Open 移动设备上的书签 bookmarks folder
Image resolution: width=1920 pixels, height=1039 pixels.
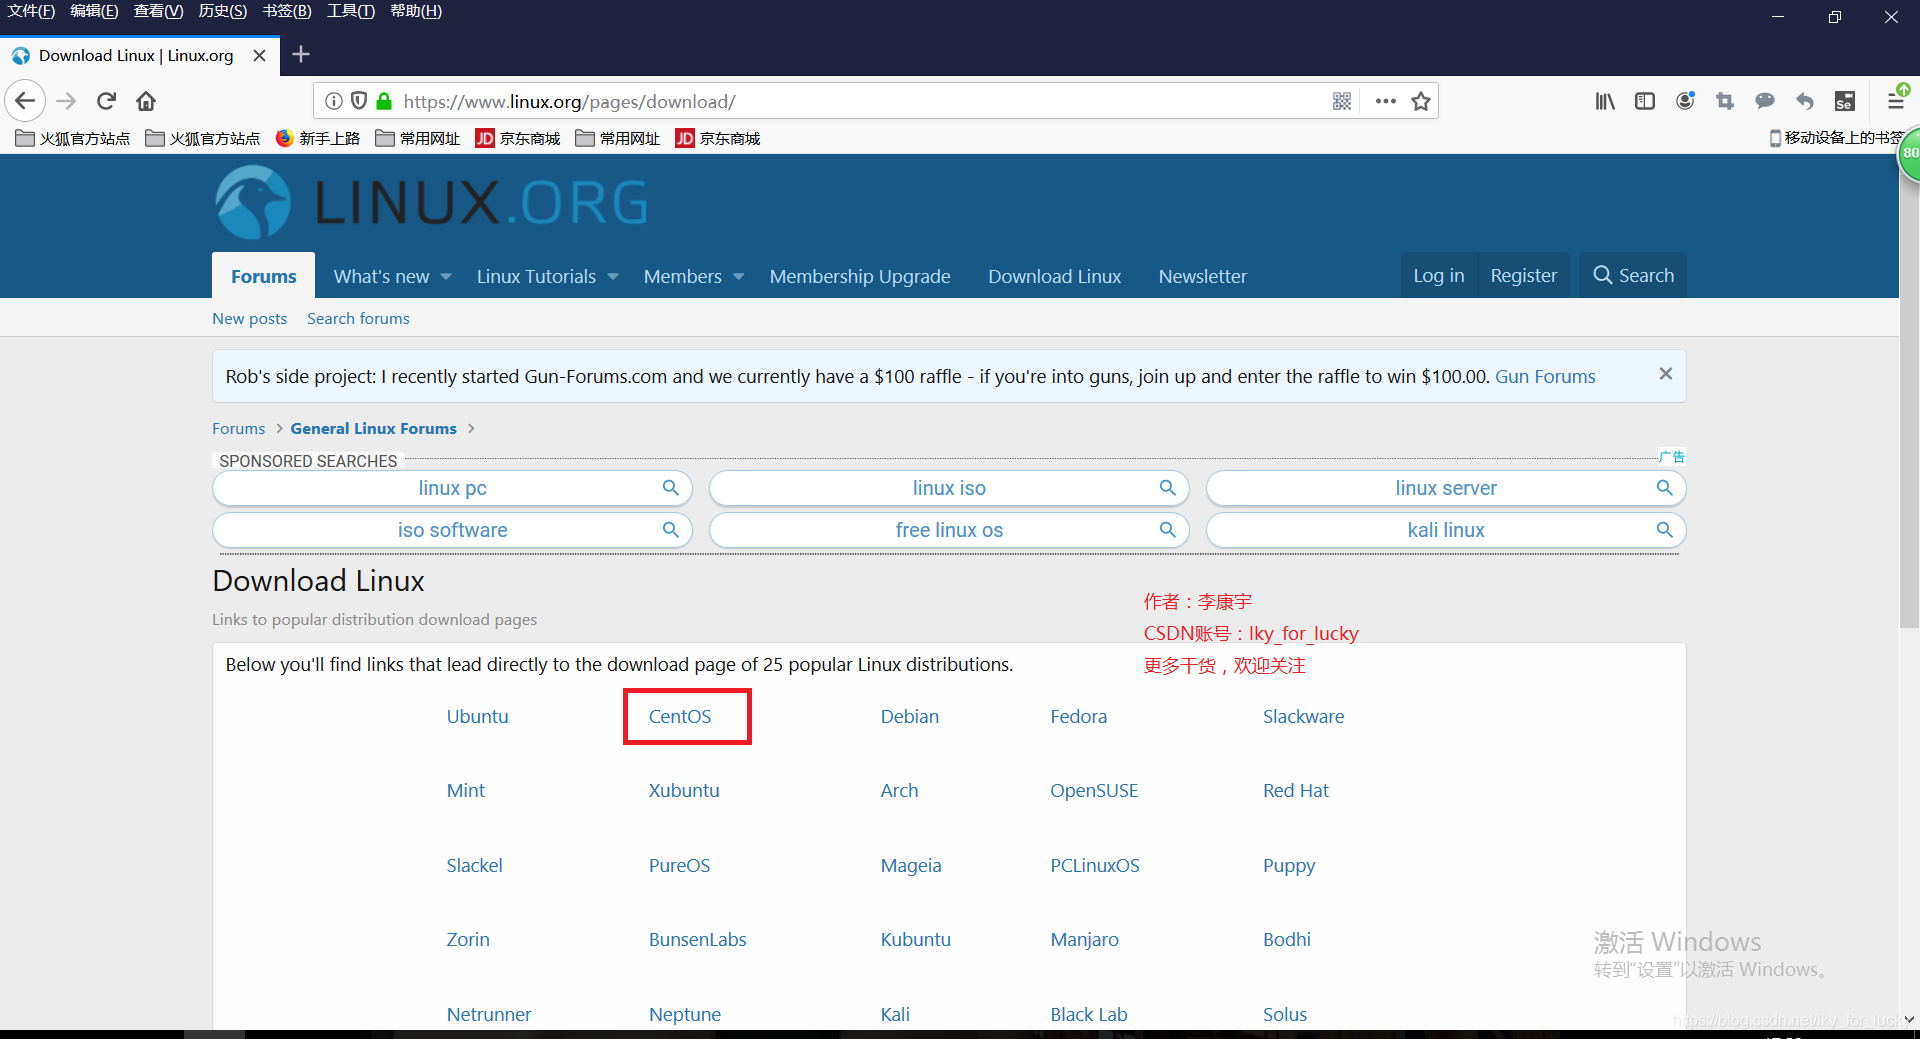coord(1836,138)
